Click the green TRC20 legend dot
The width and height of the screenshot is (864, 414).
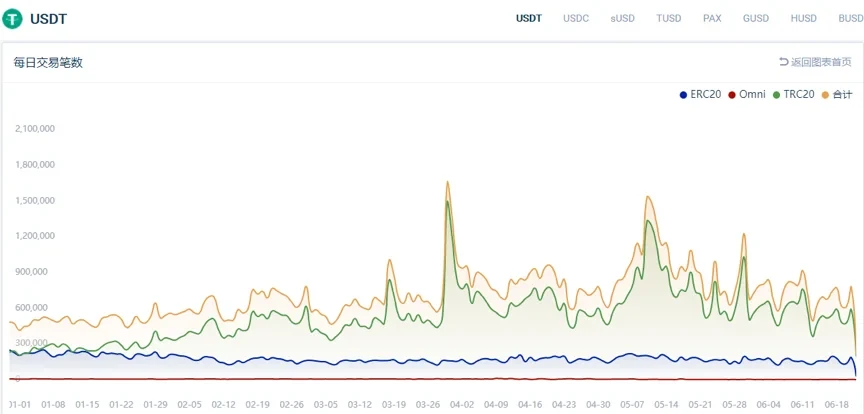click(777, 95)
